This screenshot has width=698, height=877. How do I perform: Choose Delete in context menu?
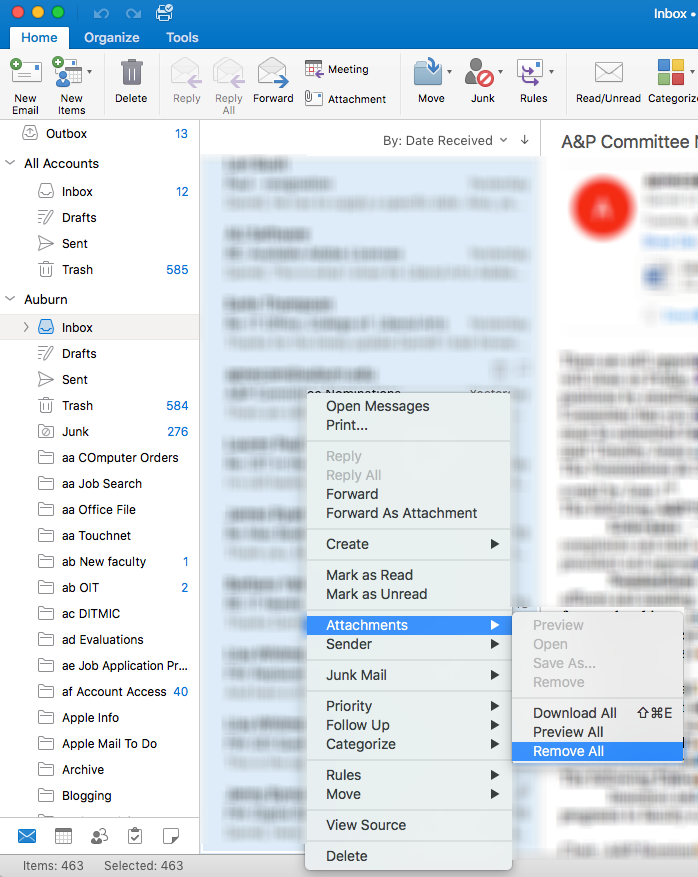click(409, 856)
